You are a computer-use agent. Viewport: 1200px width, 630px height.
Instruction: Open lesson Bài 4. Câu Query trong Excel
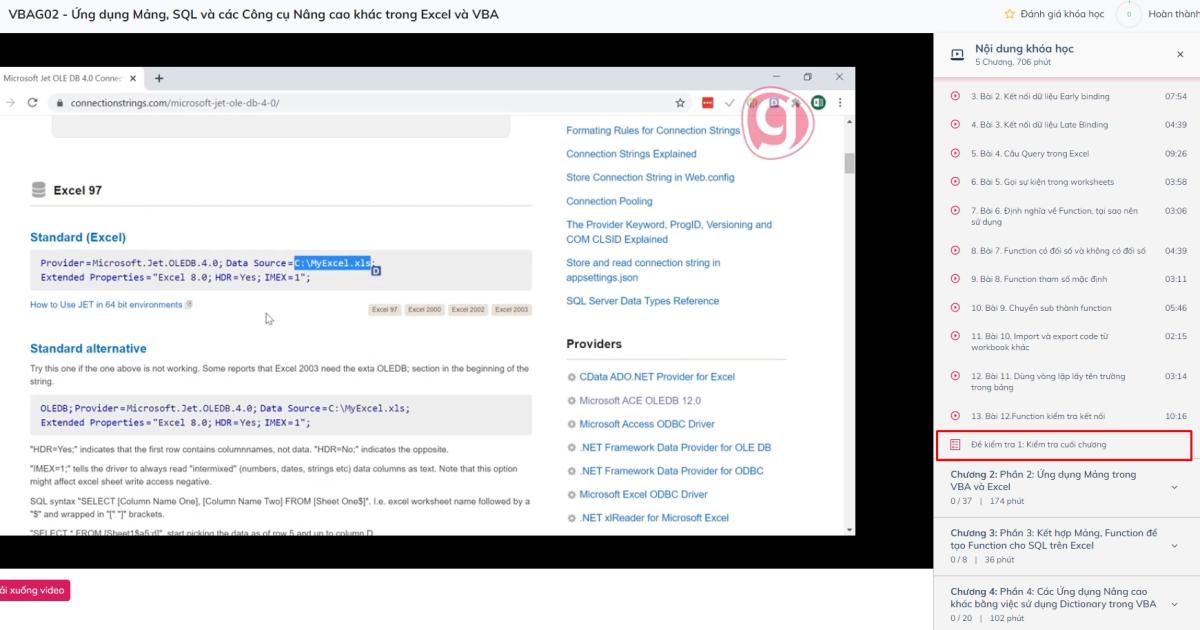[x=1030, y=154]
